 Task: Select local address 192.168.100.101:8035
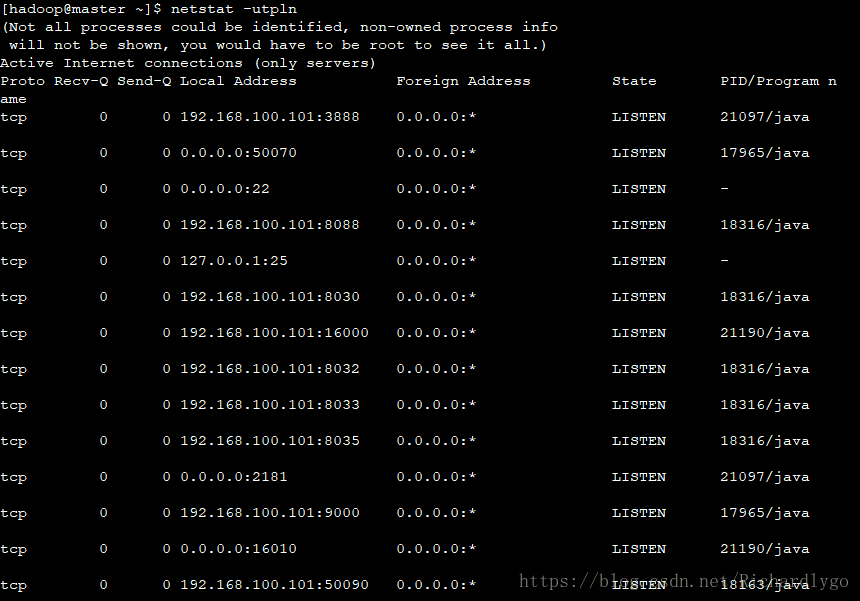click(x=270, y=441)
